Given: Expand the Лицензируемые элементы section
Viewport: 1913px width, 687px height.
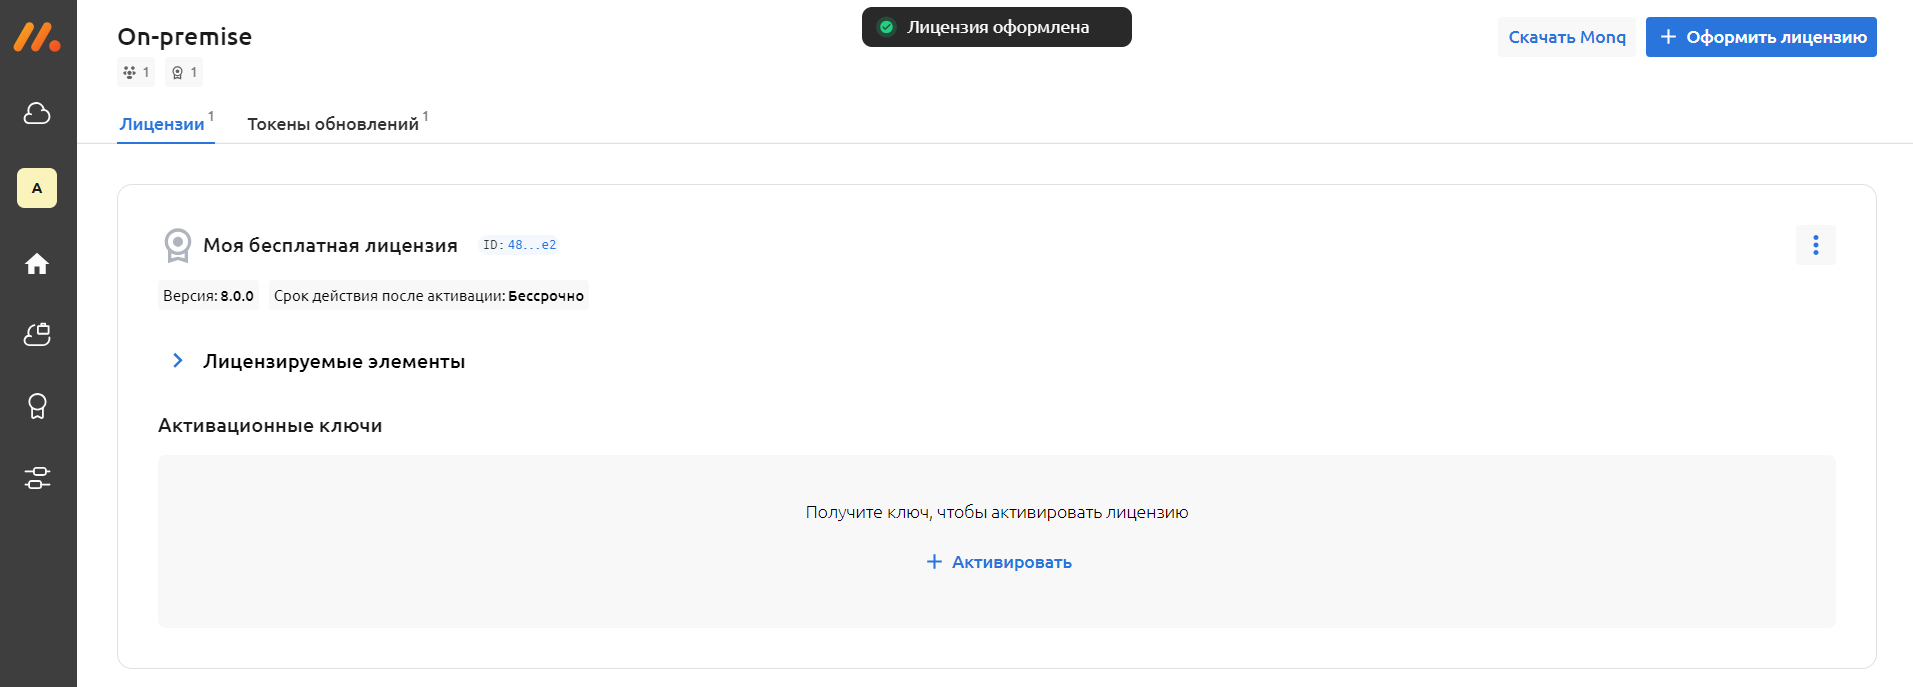Looking at the screenshot, I should click(x=178, y=361).
